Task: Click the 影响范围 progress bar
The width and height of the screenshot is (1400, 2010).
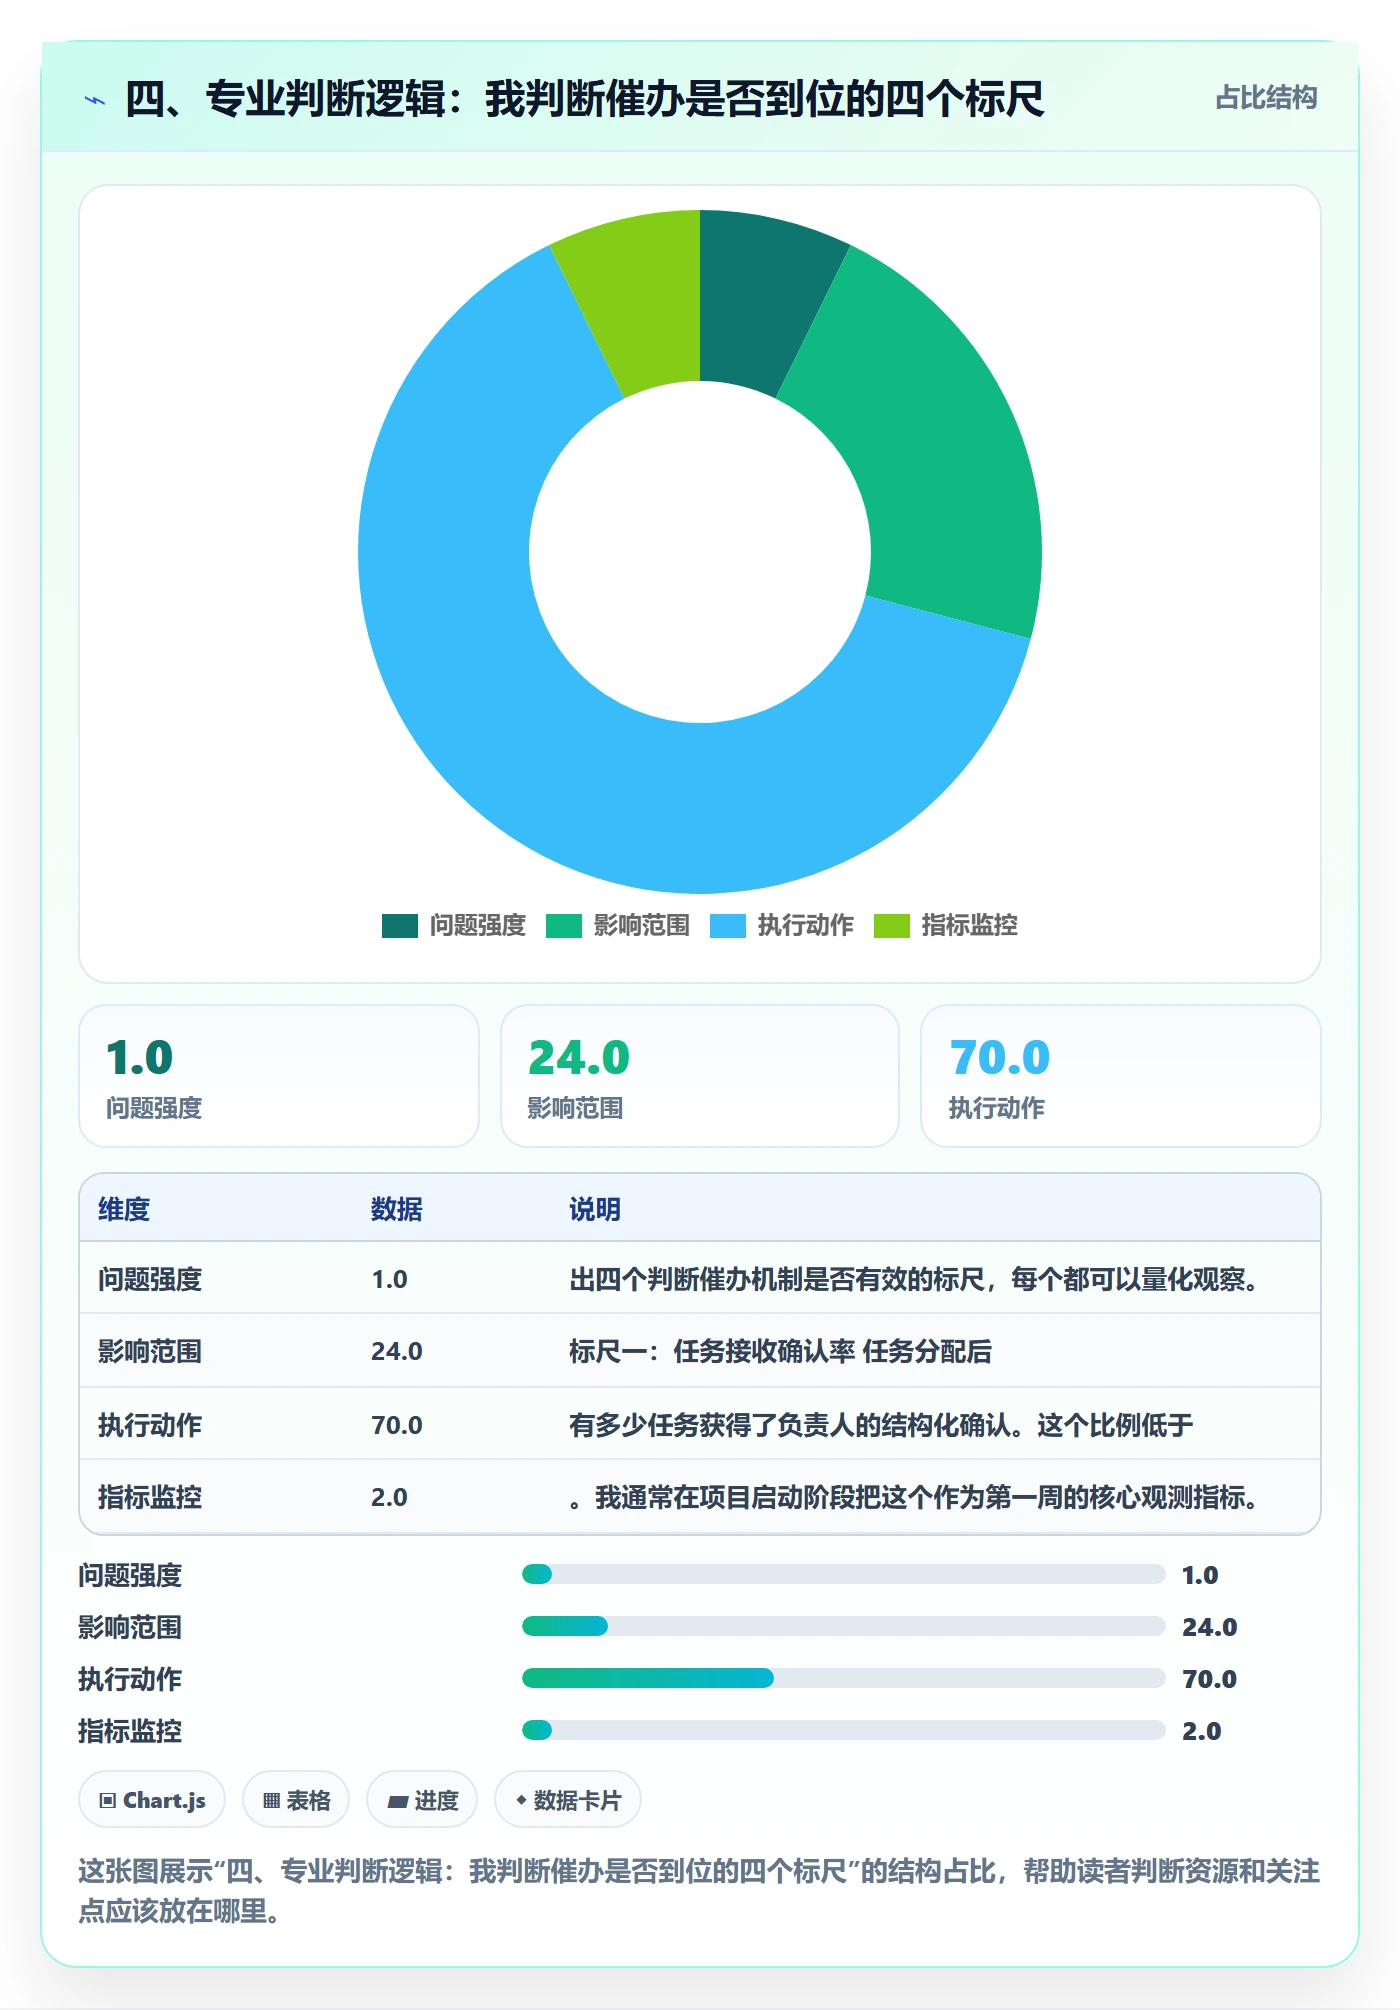Action: click(843, 1626)
